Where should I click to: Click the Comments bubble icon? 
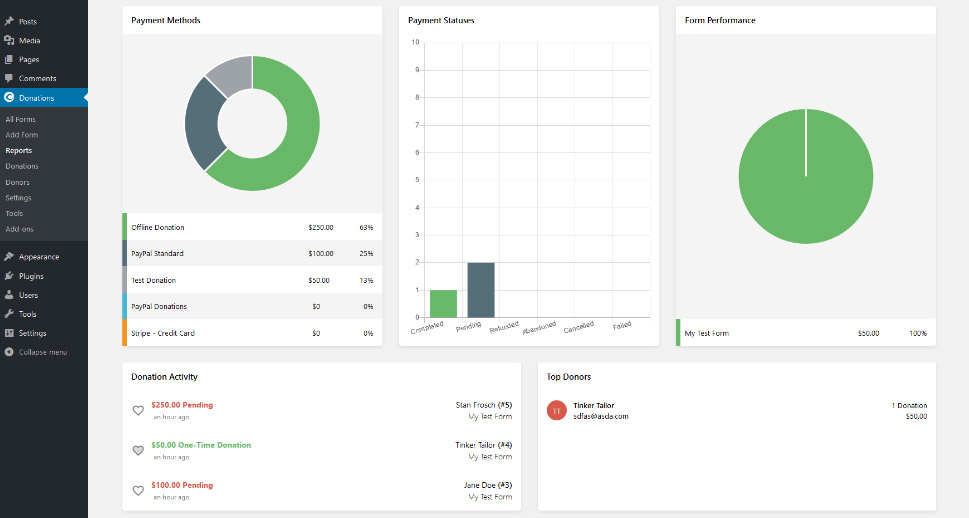coord(9,78)
